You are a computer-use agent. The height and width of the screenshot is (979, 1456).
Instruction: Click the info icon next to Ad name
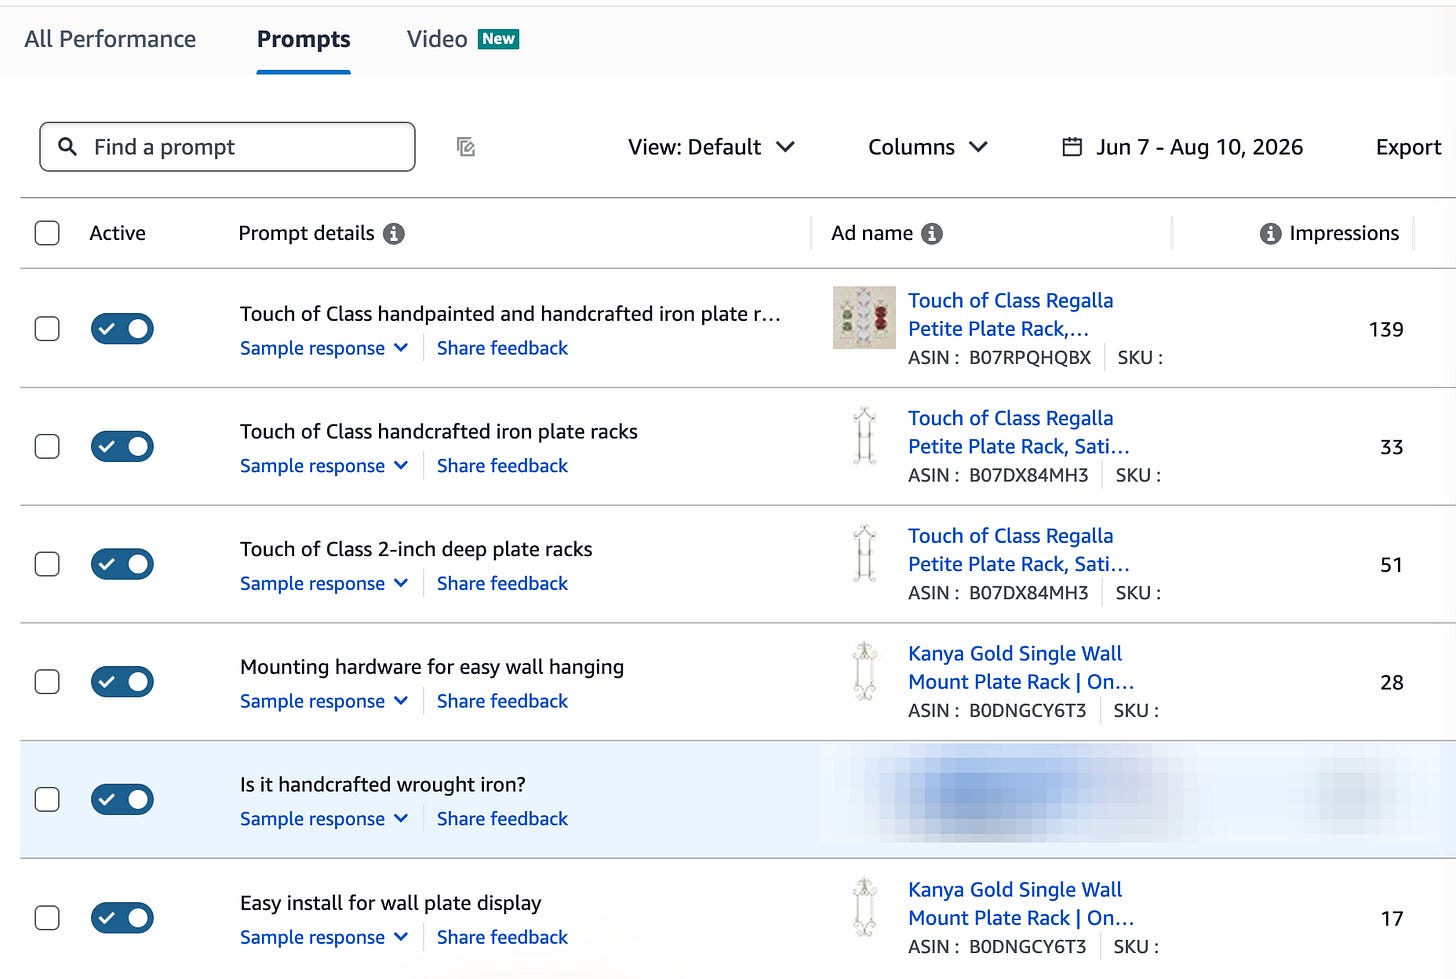coord(932,233)
